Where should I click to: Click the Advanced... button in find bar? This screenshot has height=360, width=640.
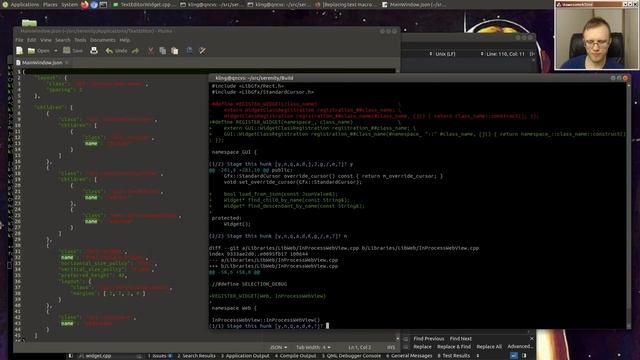click(520, 347)
